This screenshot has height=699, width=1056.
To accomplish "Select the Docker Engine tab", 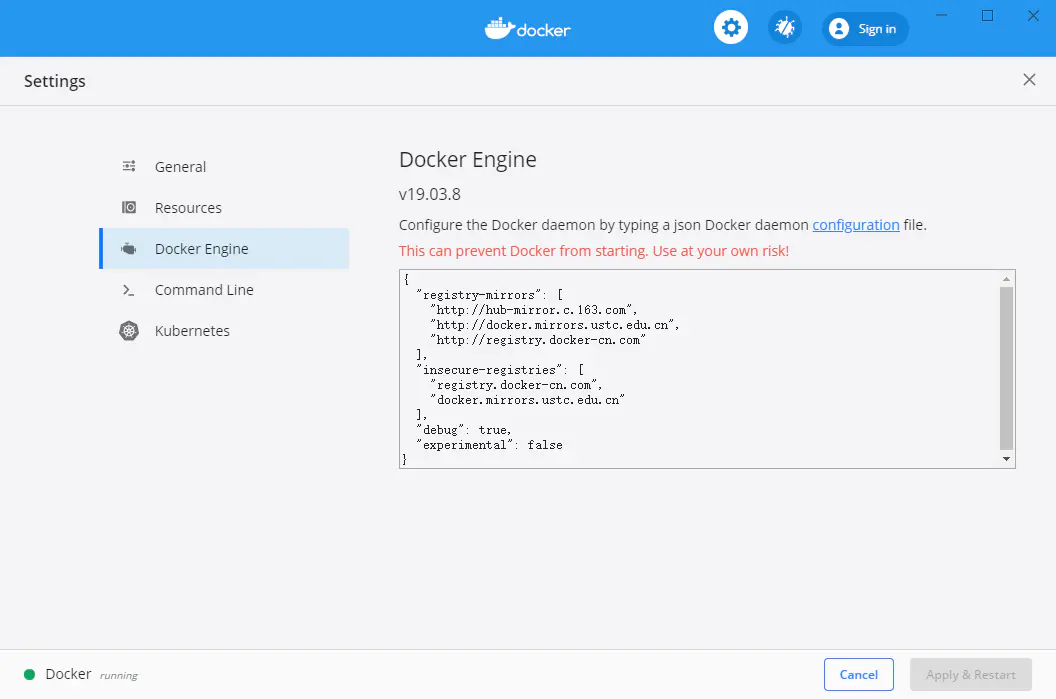I will coord(224,248).
